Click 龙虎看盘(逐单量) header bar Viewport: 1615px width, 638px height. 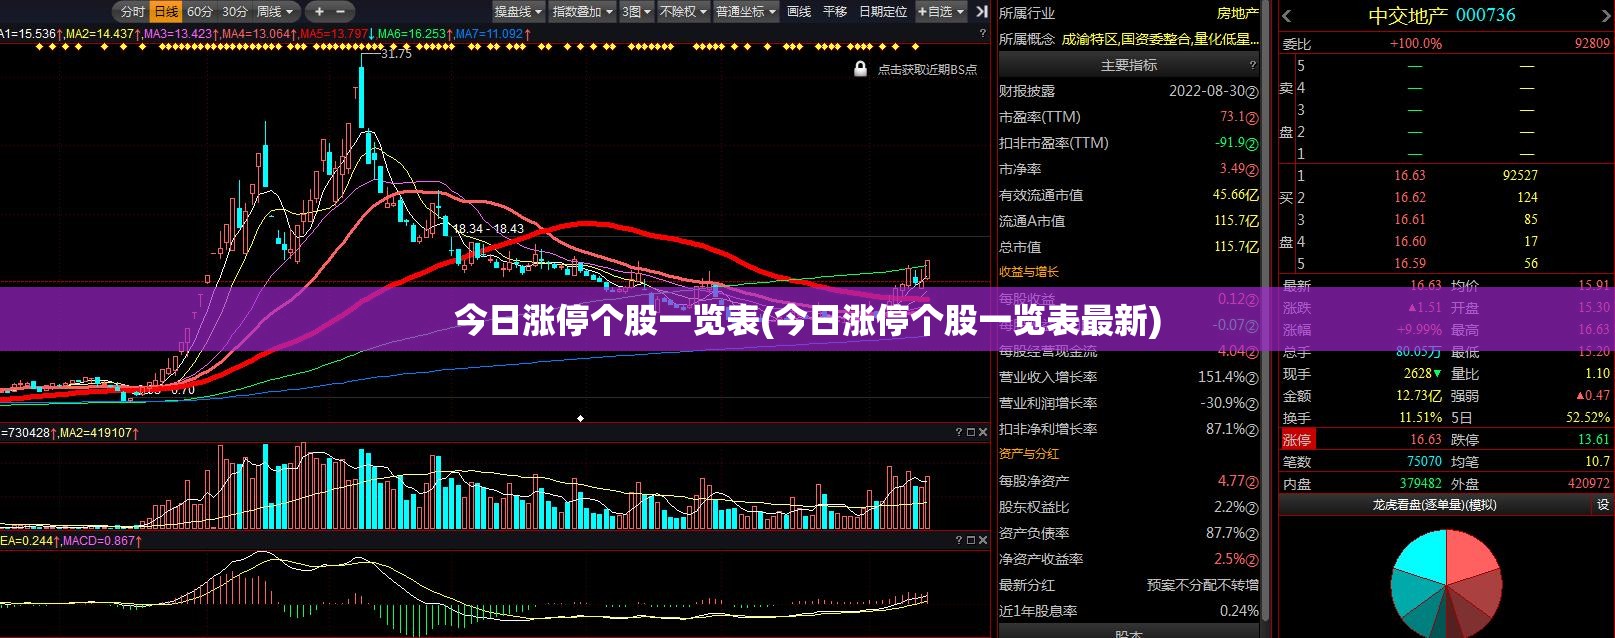[1434, 506]
